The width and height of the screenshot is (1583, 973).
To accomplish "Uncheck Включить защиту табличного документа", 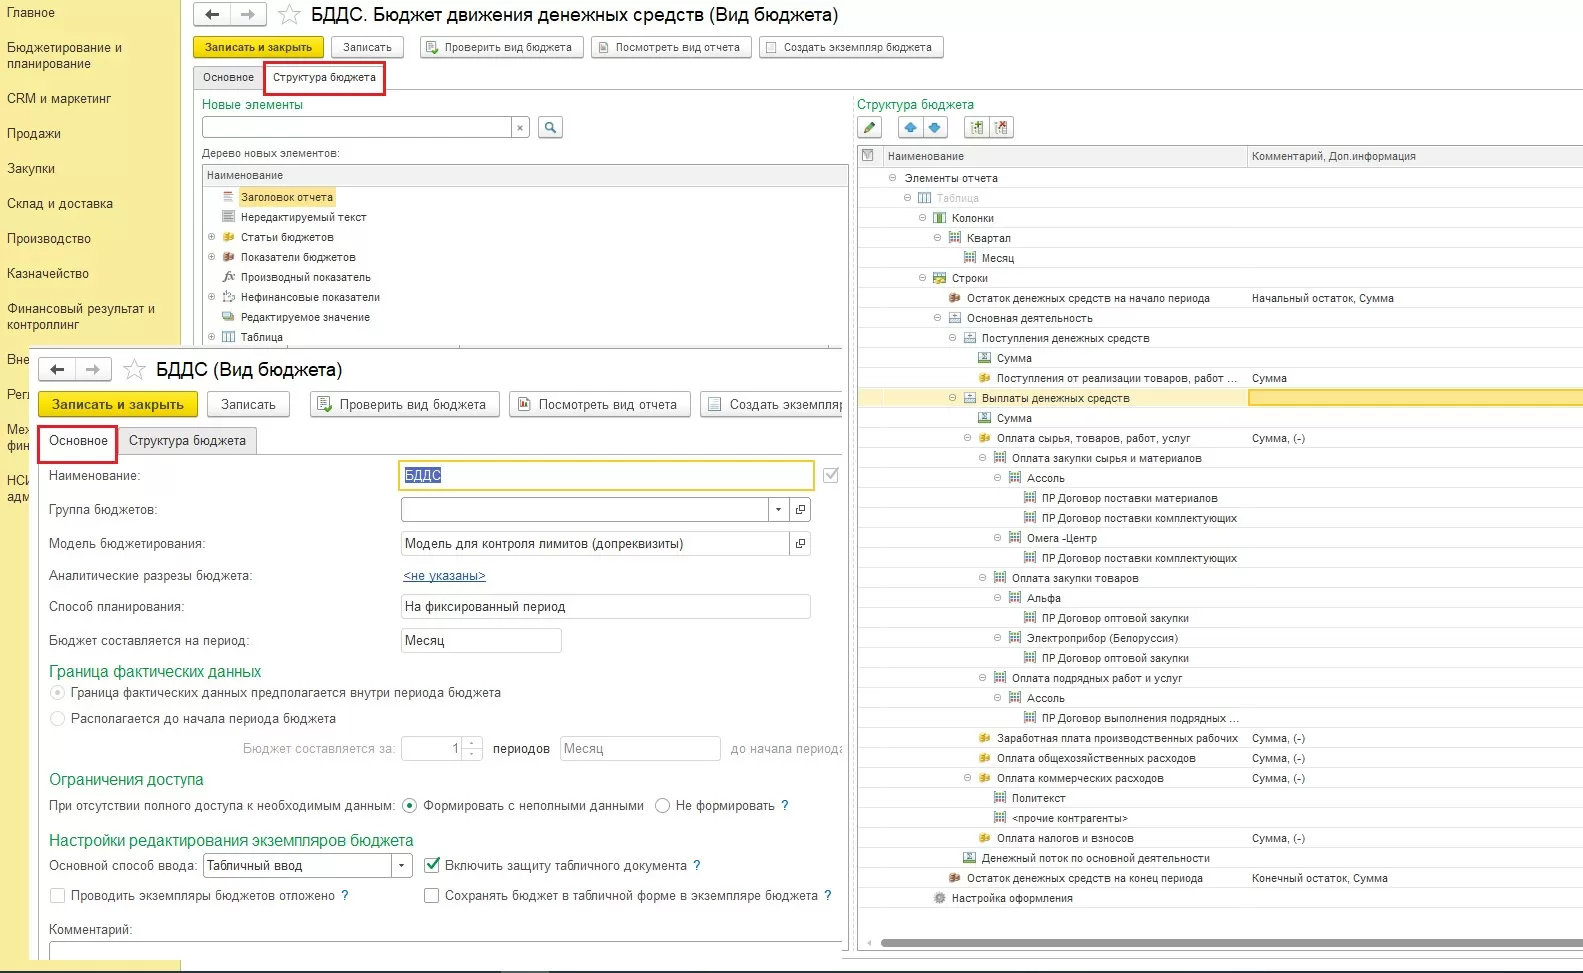I will click(432, 866).
